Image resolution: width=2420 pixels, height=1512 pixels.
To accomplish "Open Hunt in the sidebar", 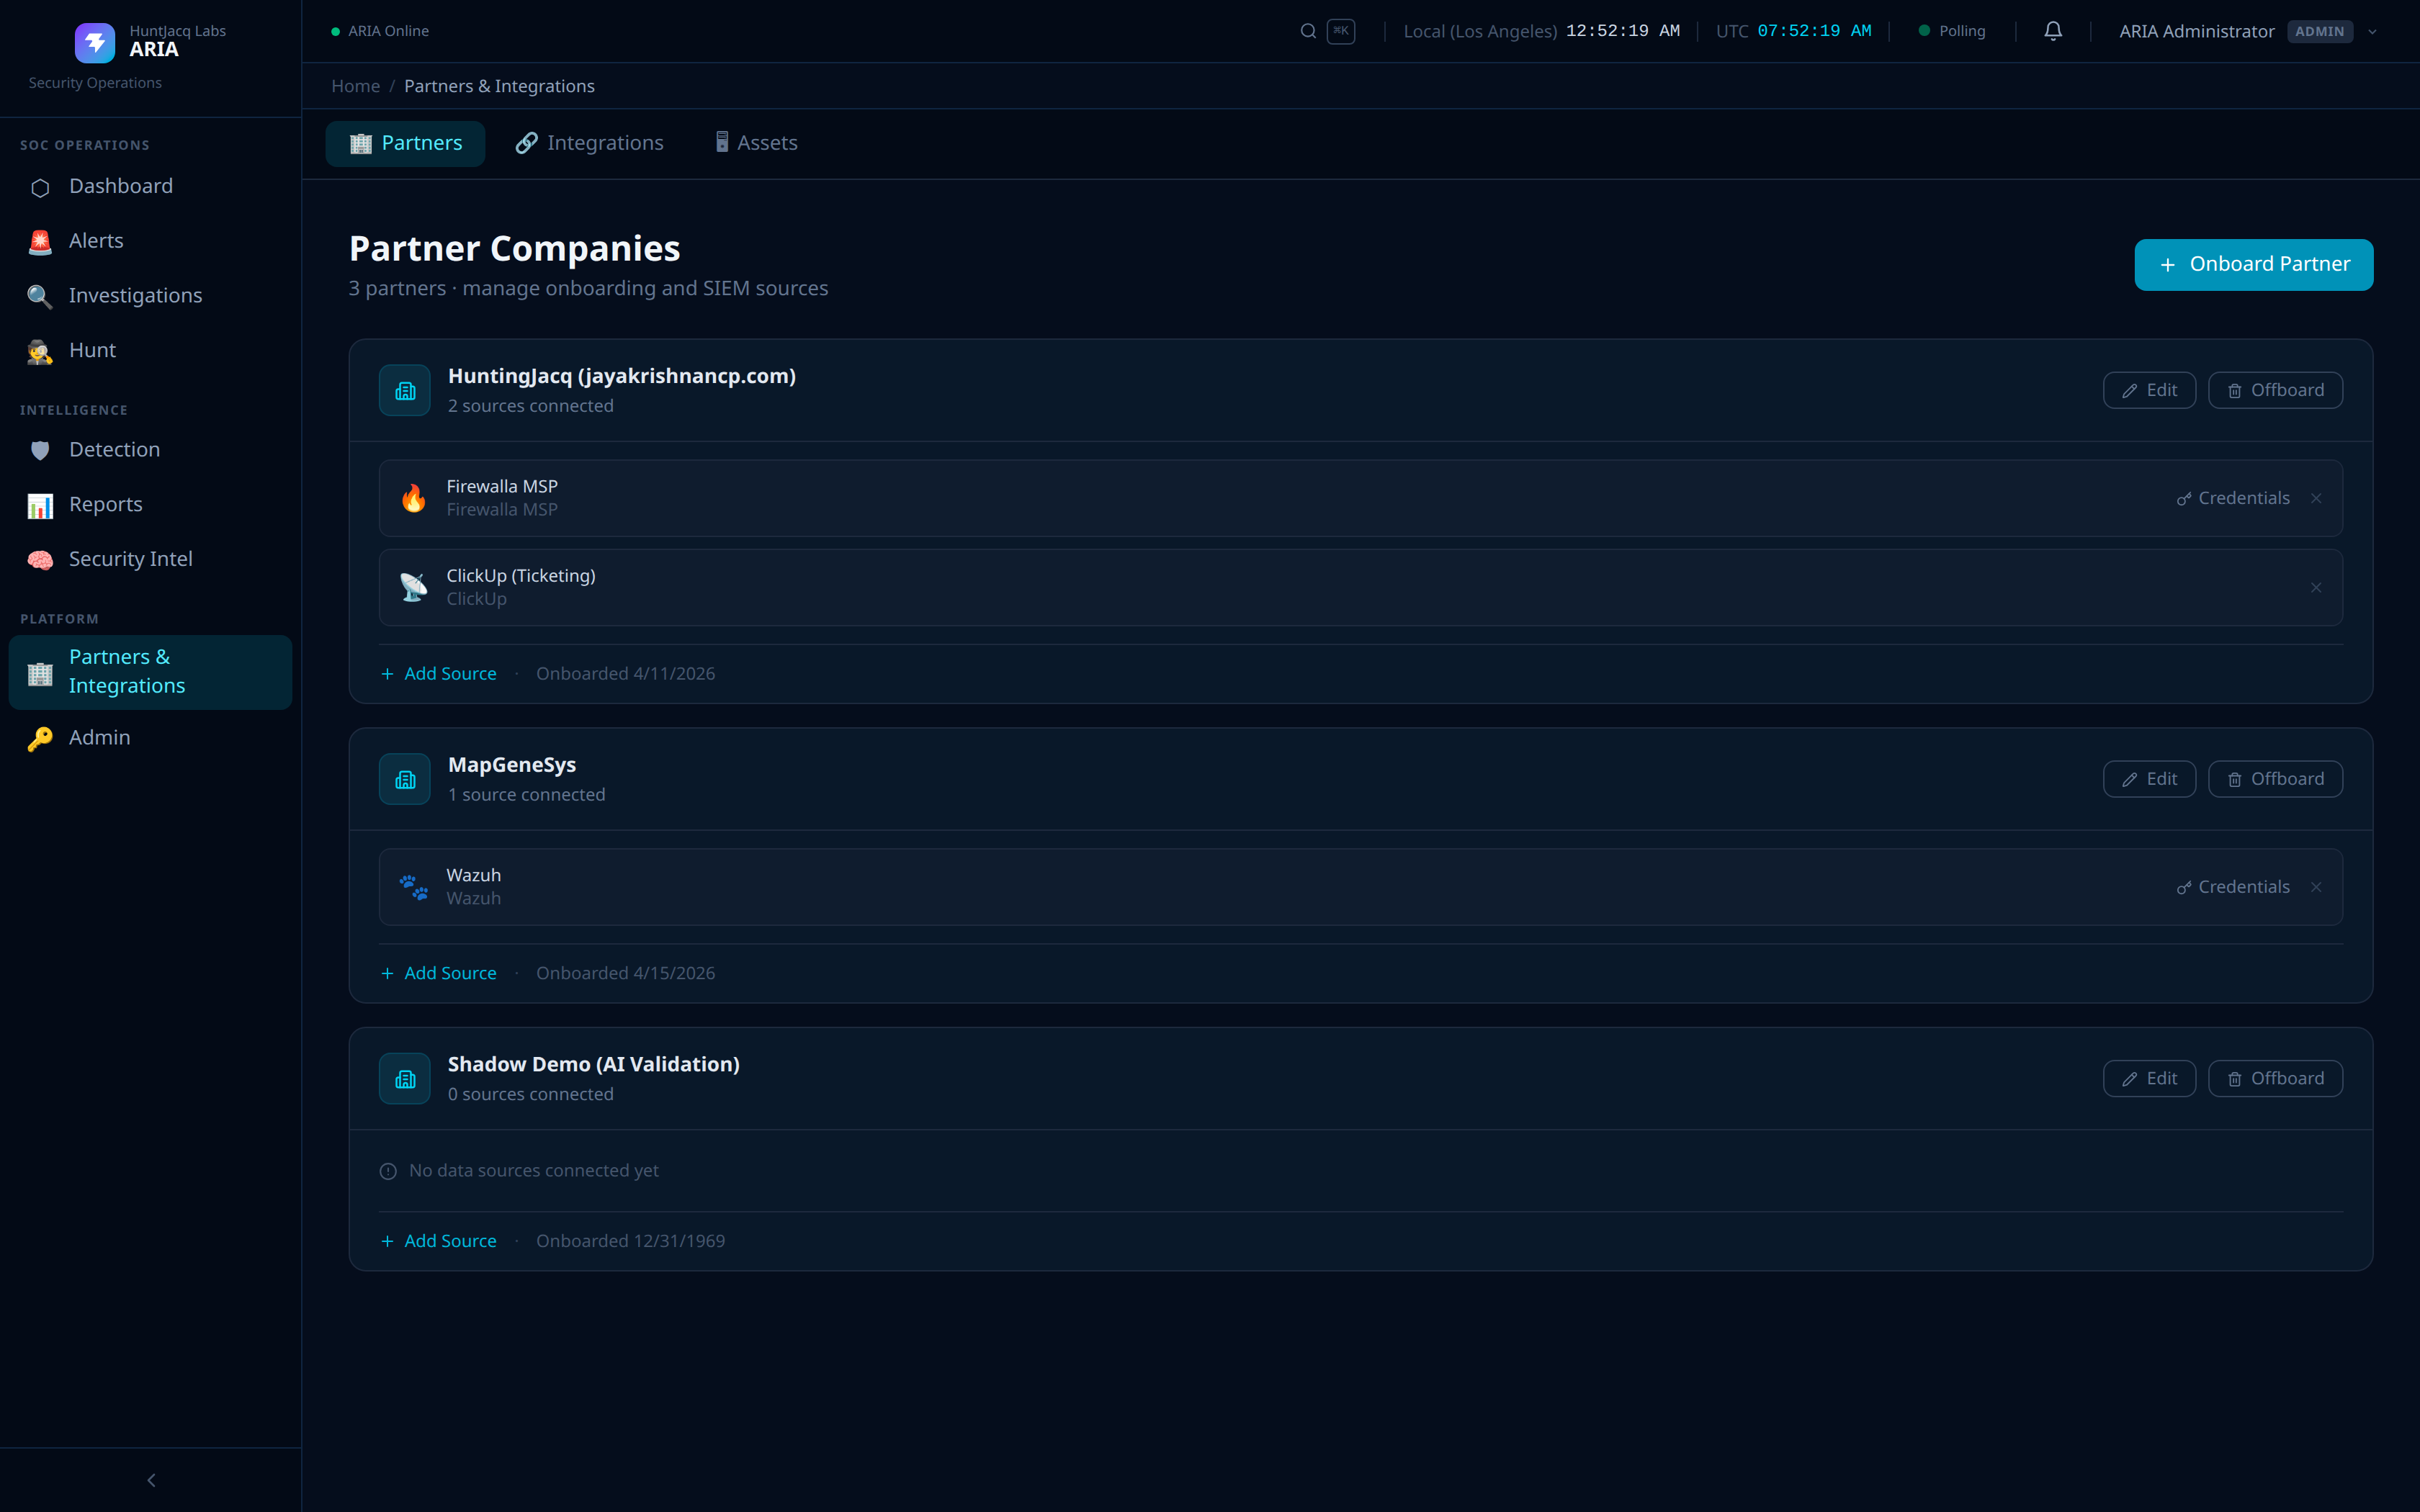I will (150, 350).
